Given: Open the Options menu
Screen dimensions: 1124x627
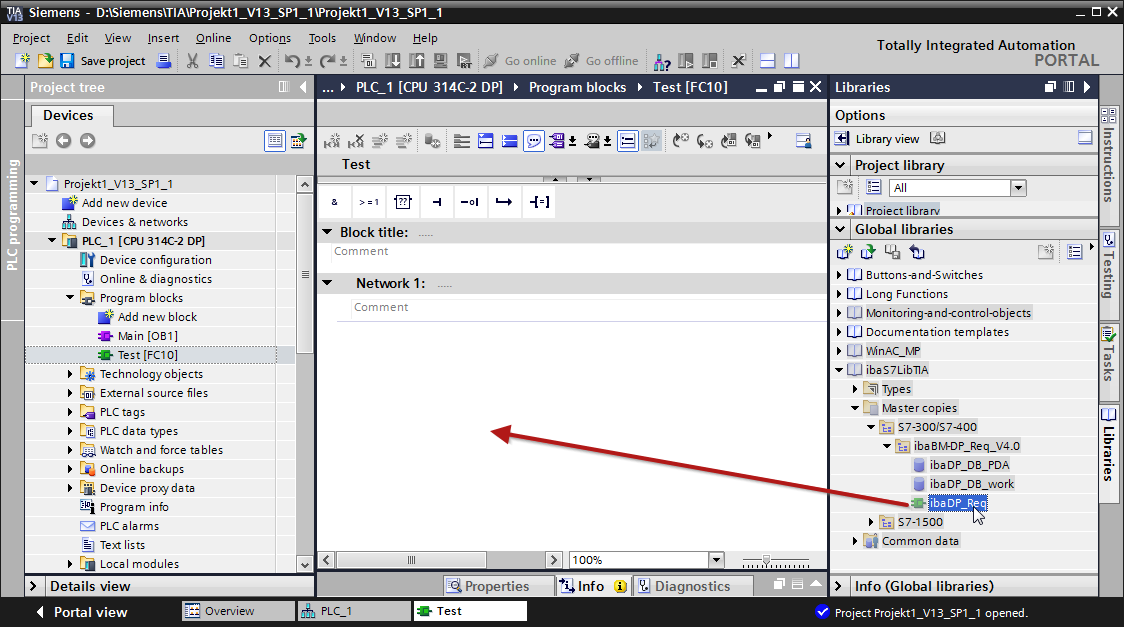Looking at the screenshot, I should [x=270, y=38].
